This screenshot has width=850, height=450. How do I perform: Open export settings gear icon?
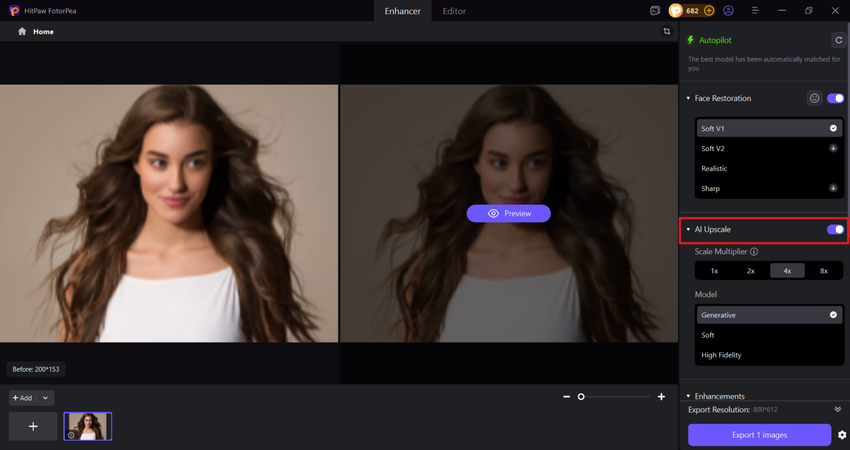click(842, 435)
